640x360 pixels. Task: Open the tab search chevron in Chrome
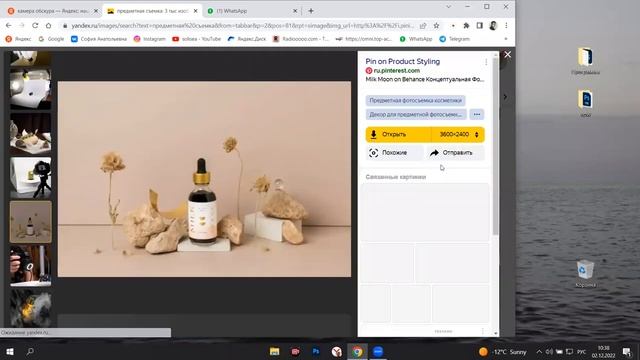point(449,7)
